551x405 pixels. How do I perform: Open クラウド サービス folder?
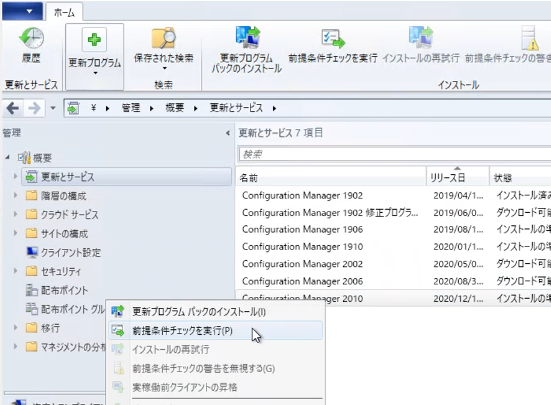pyautogui.click(x=62, y=214)
